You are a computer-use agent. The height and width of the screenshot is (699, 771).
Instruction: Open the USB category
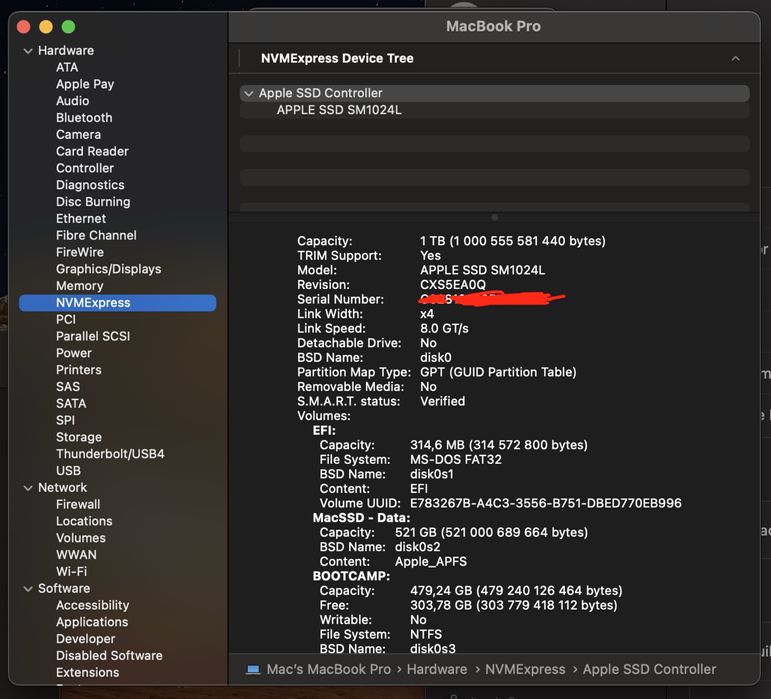coord(68,471)
